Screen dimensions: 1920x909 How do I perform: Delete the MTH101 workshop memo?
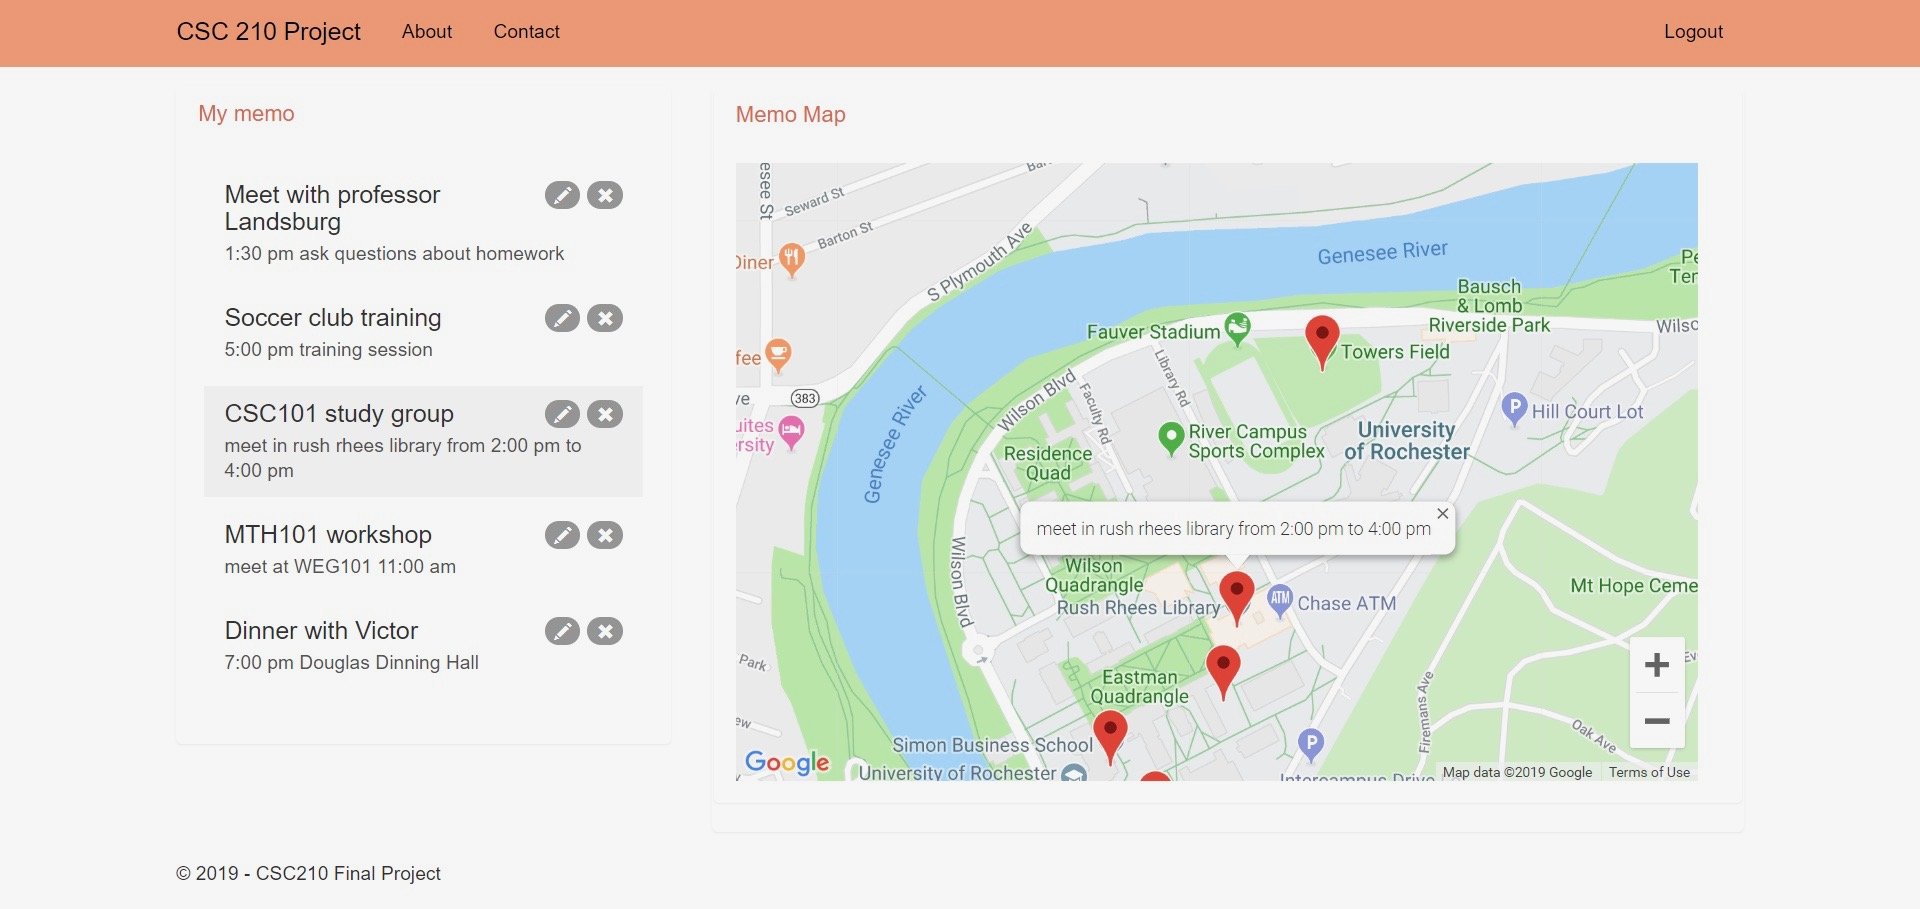605,535
